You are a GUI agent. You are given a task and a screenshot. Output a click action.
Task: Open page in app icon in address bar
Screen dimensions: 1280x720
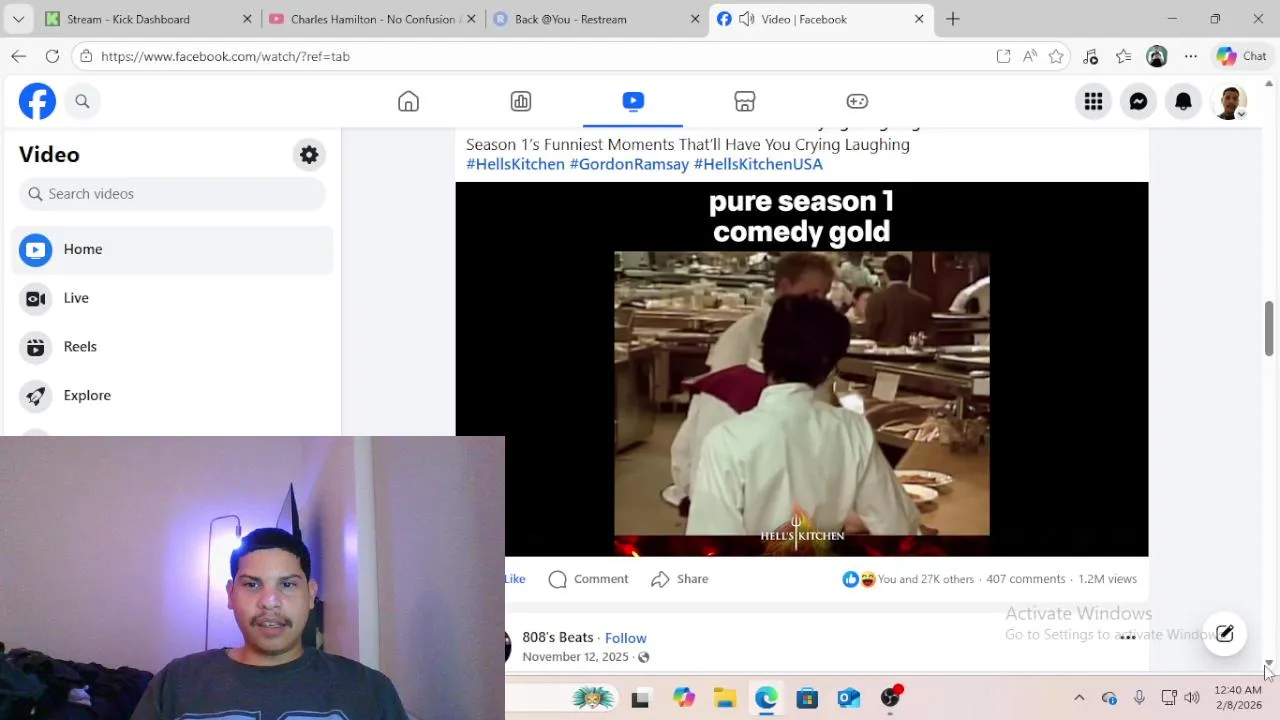(x=1003, y=56)
